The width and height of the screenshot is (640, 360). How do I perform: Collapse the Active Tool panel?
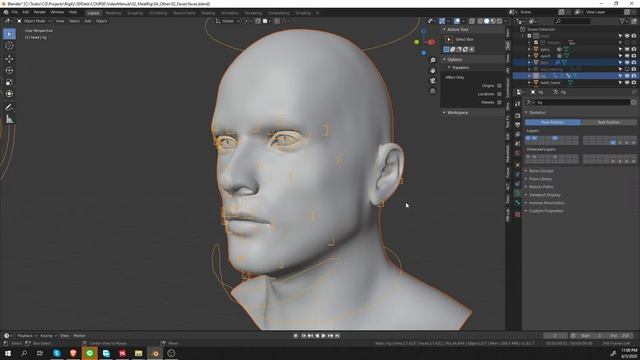457,29
